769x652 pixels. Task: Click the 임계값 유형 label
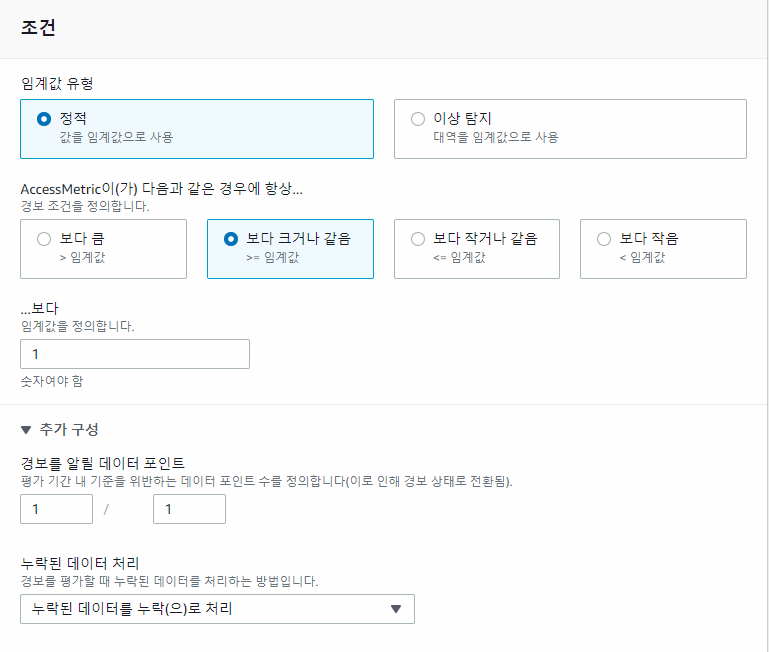(x=57, y=83)
